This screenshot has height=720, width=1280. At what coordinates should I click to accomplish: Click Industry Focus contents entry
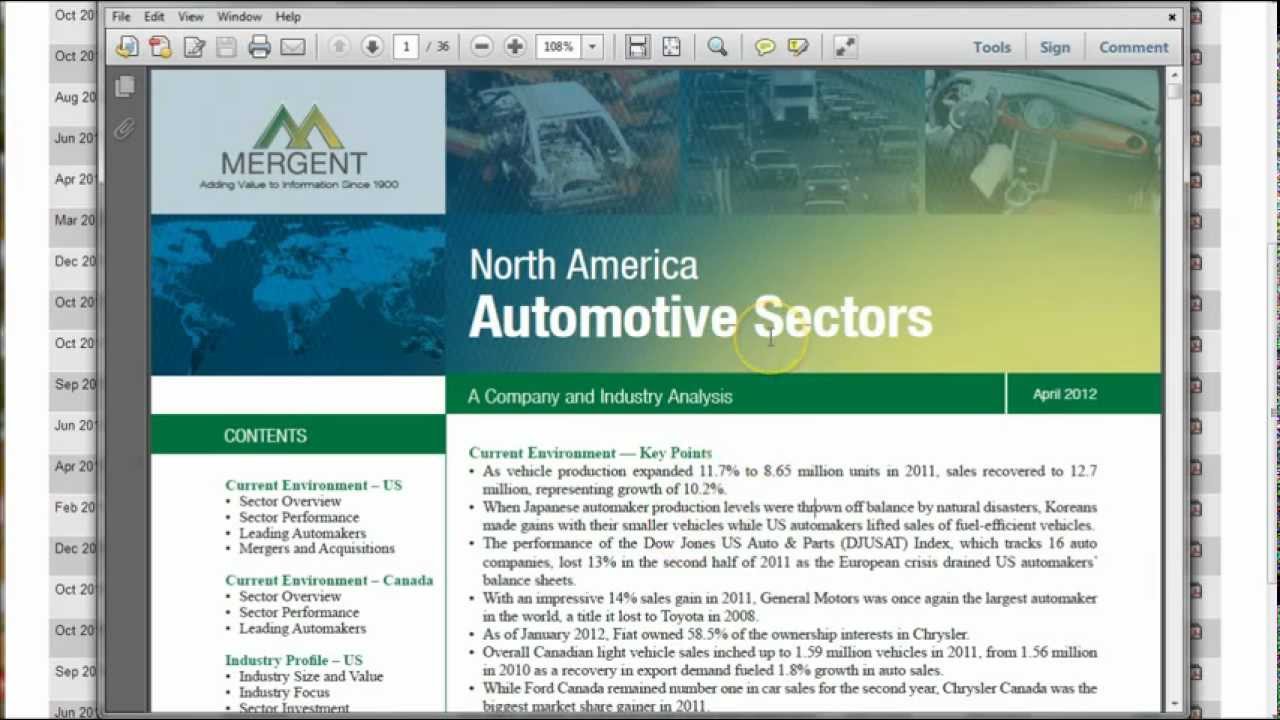click(284, 692)
